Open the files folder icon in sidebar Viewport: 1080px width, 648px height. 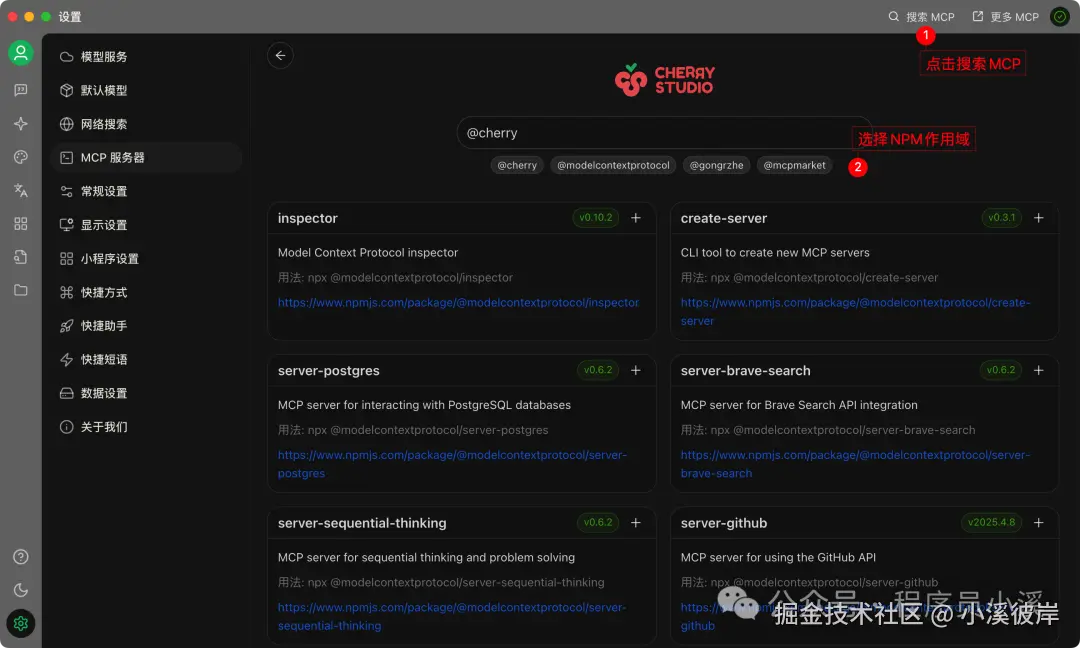click(21, 290)
